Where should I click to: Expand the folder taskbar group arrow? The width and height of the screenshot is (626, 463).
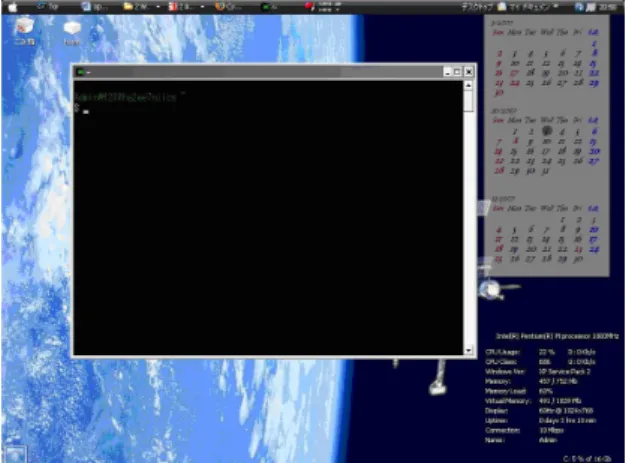(x=158, y=7)
